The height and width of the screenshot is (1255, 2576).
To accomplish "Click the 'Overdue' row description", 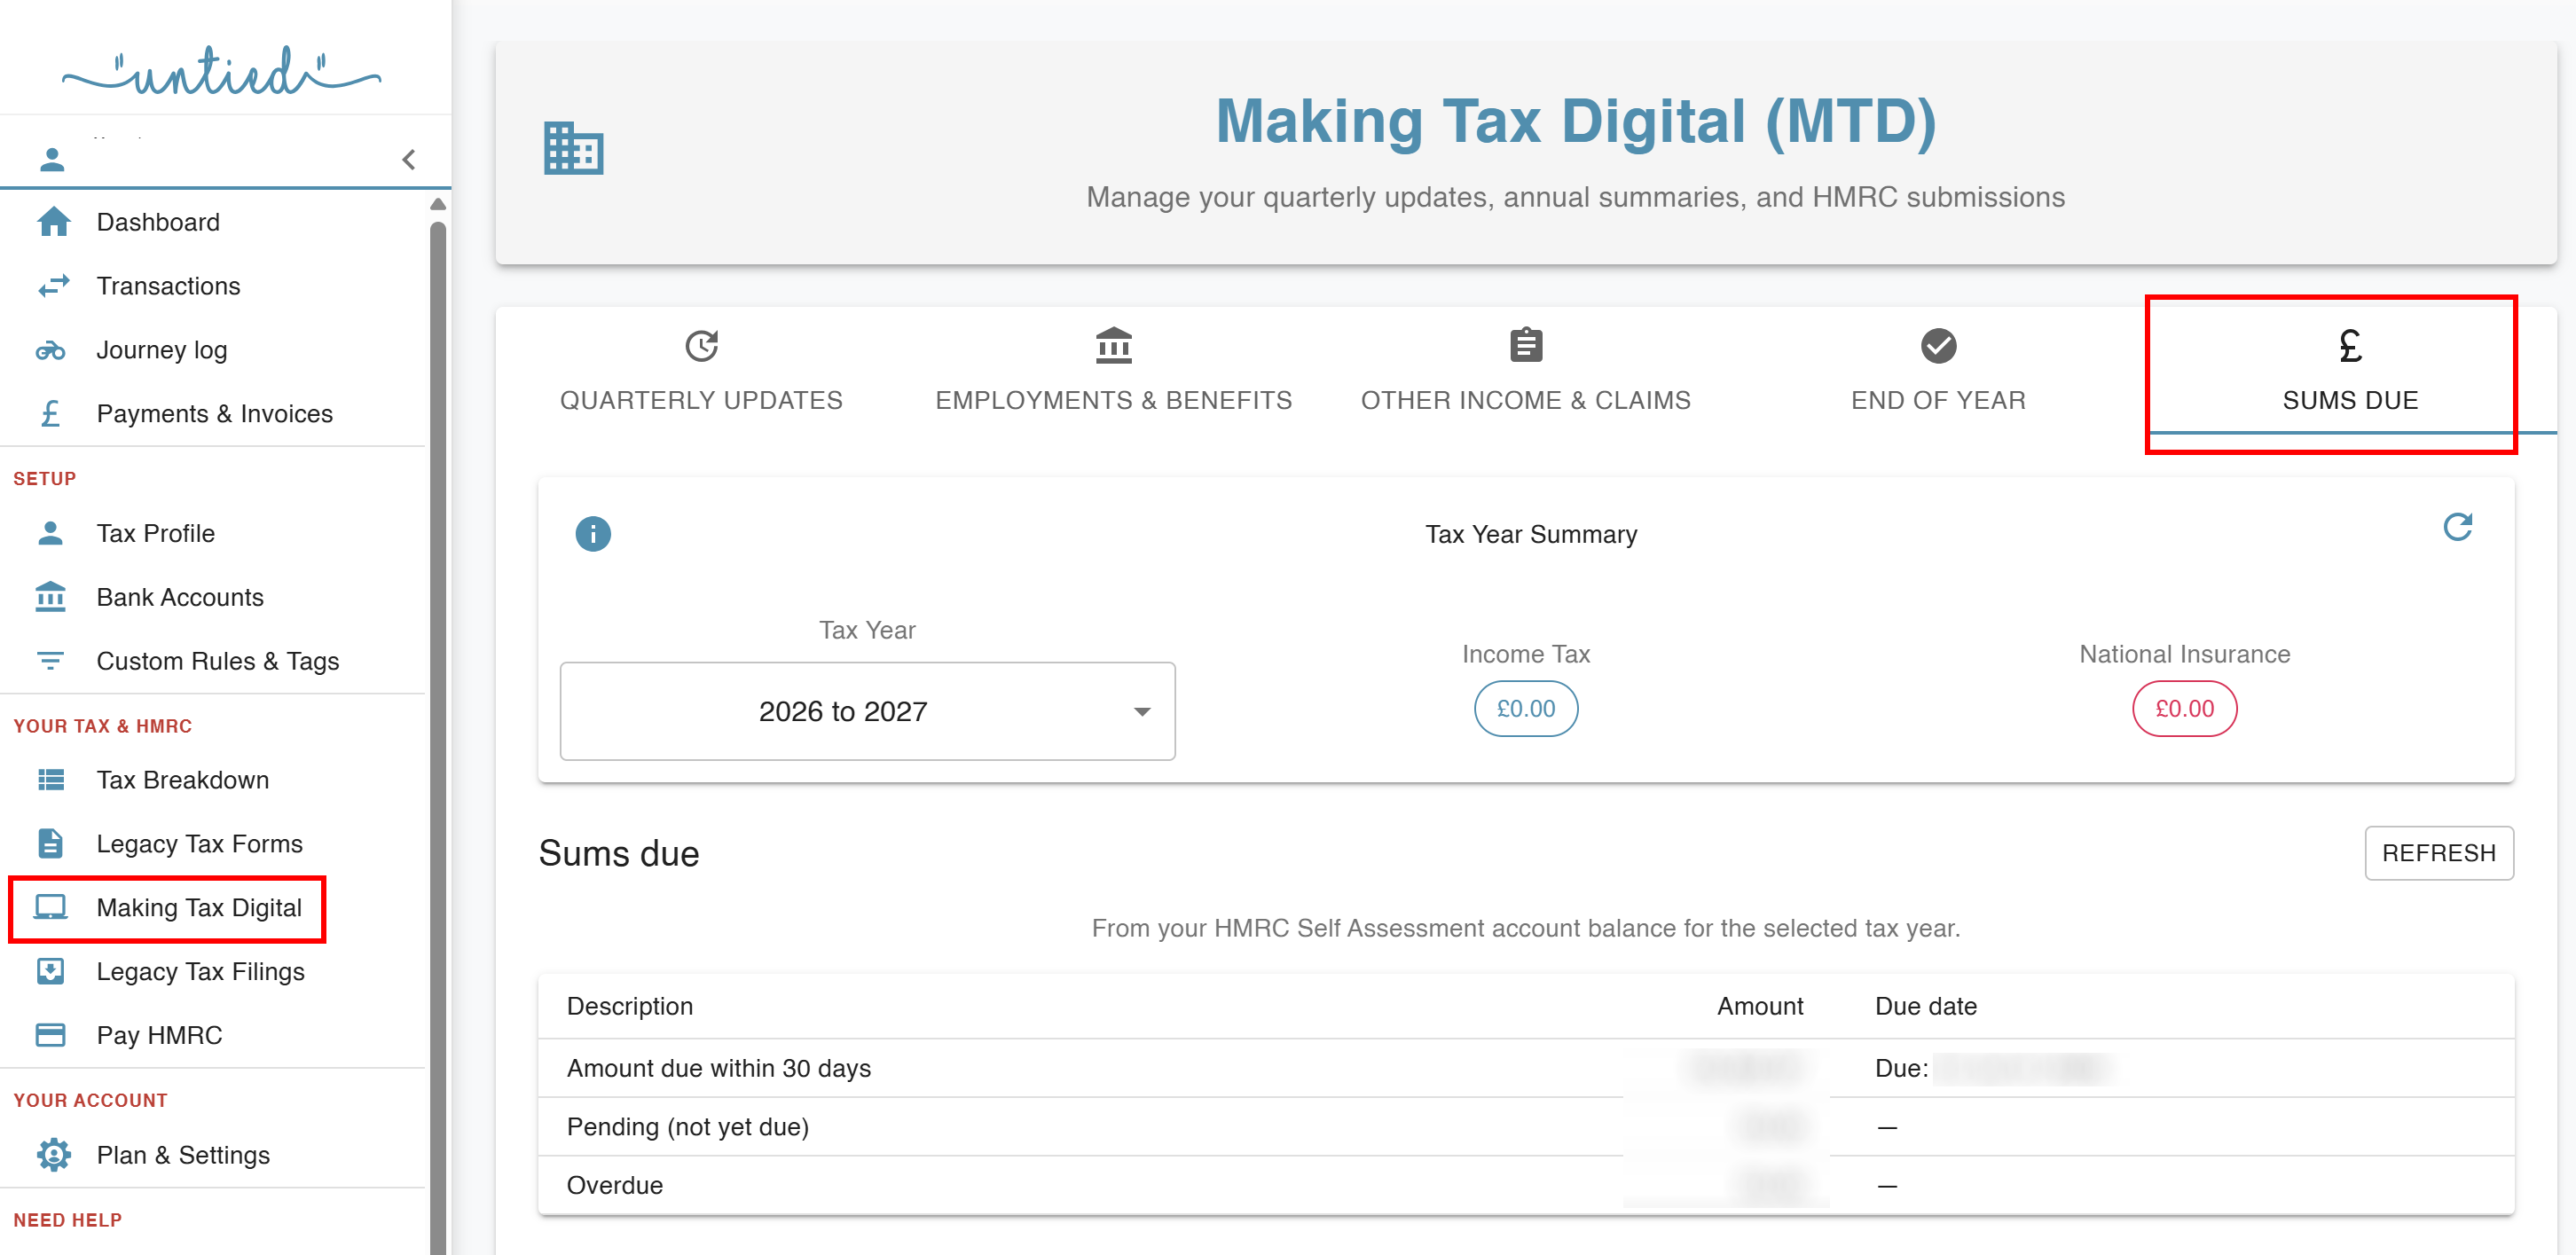I will click(614, 1185).
